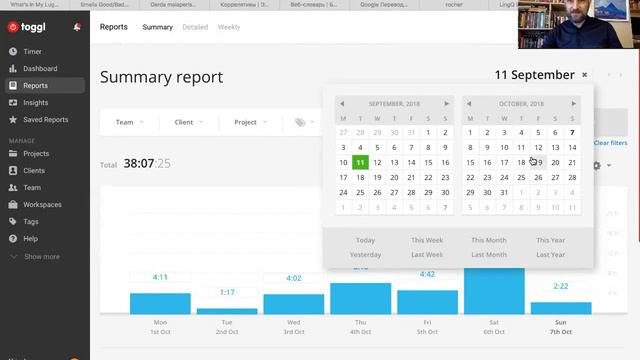Click the Tue 2nd Oct bar

227,311
